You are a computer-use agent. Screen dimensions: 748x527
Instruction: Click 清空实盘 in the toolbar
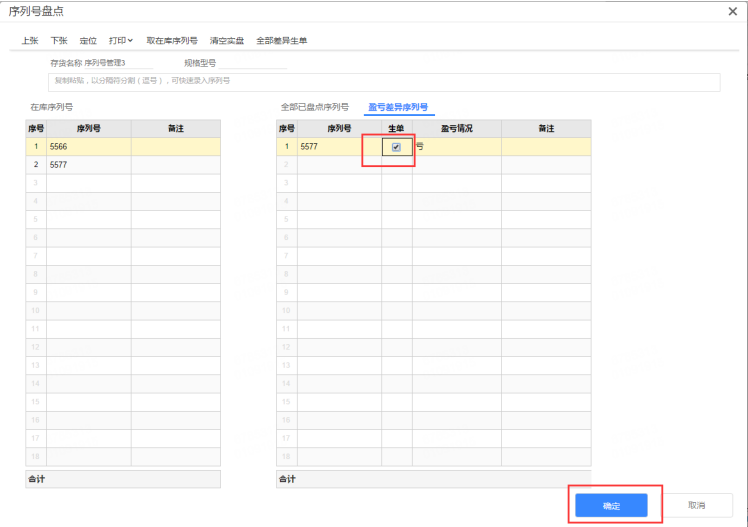pyautogui.click(x=227, y=41)
